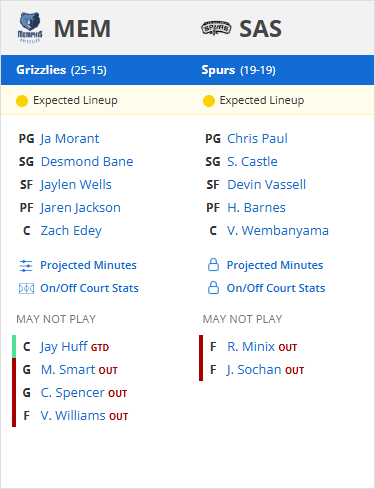This screenshot has width=375, height=489.
Task: Select Zach Edey at center
Action: coord(71,231)
